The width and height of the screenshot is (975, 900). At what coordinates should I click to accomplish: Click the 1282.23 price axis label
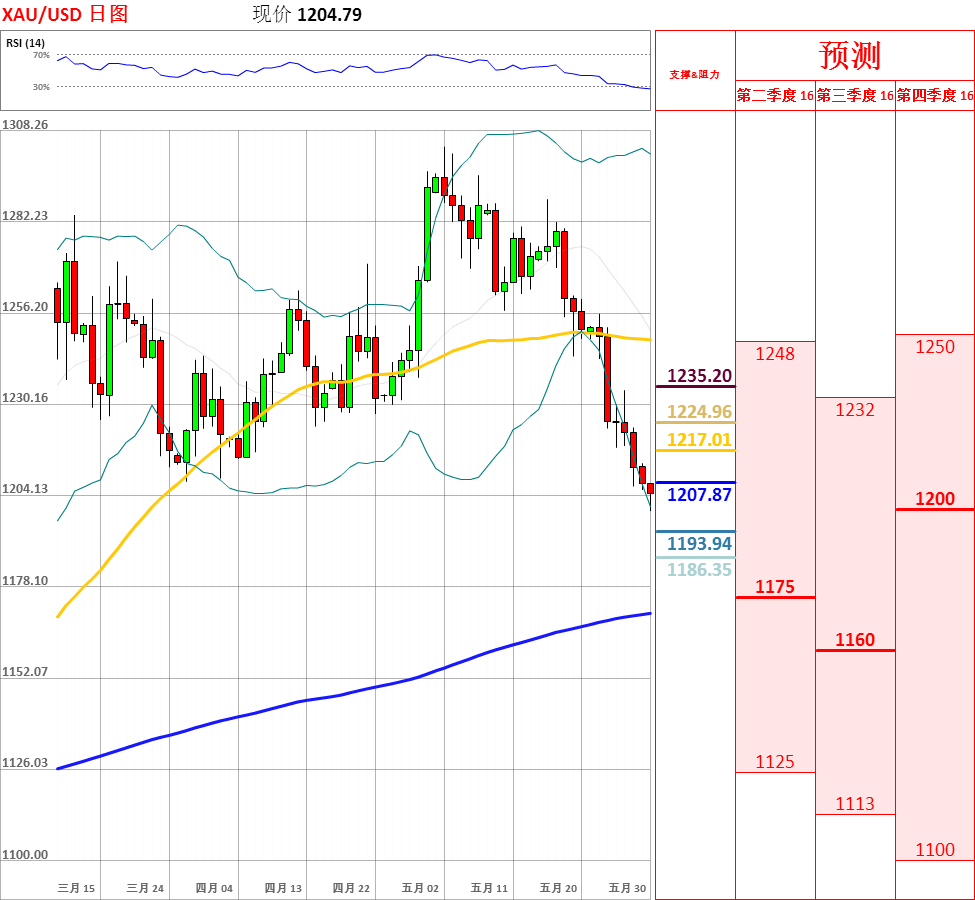[25, 216]
